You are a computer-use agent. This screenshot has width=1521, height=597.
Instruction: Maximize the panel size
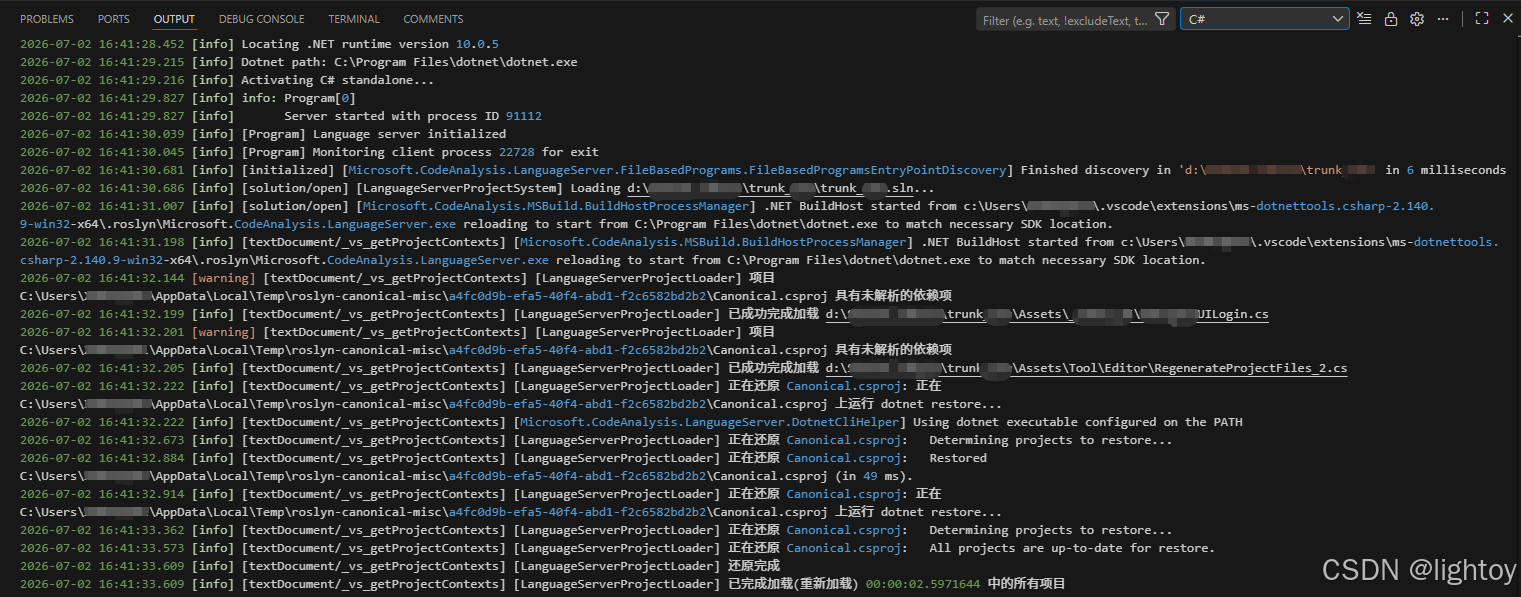(x=1482, y=19)
